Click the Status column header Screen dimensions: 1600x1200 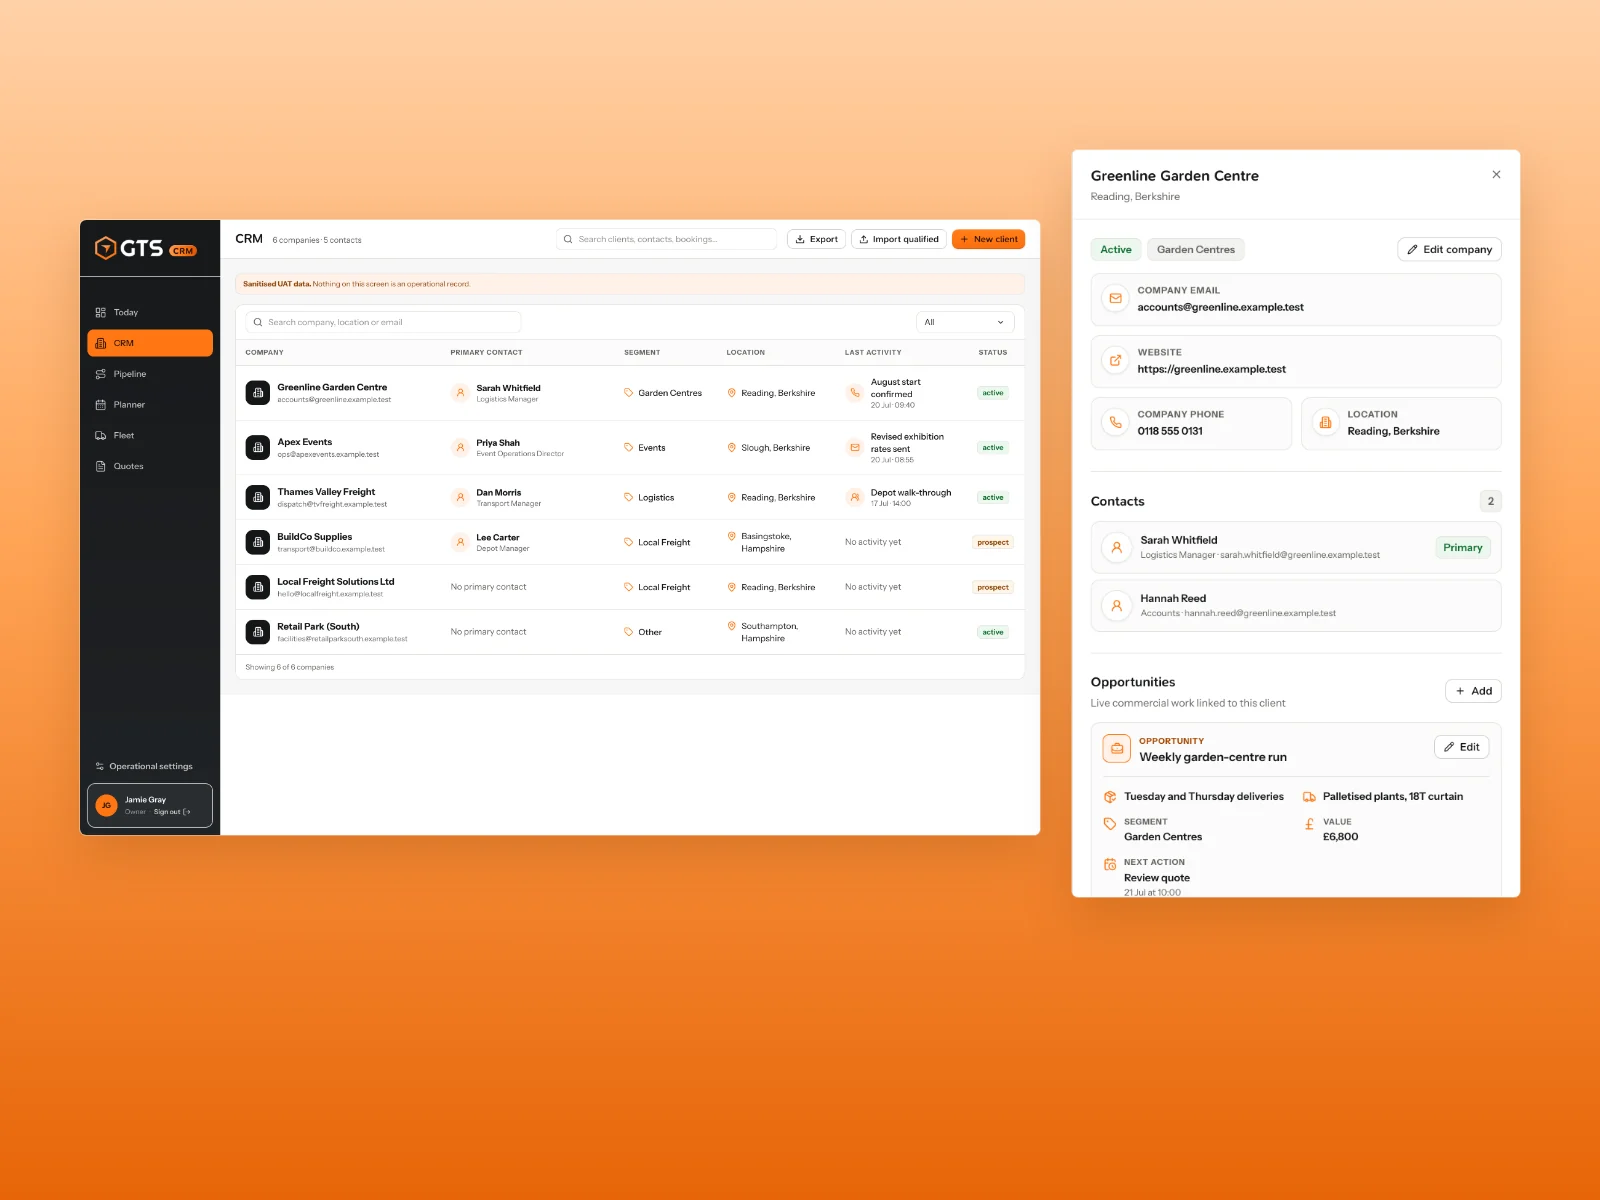click(x=993, y=352)
